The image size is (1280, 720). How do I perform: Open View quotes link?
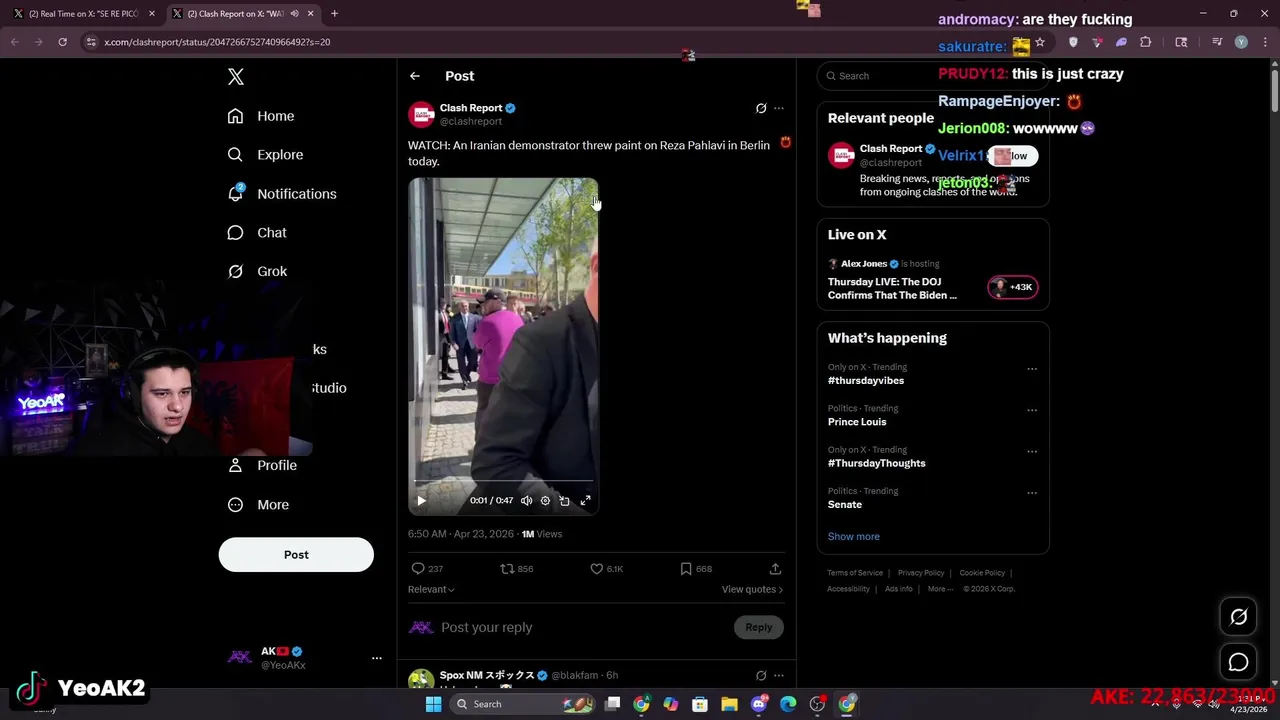[x=752, y=590]
